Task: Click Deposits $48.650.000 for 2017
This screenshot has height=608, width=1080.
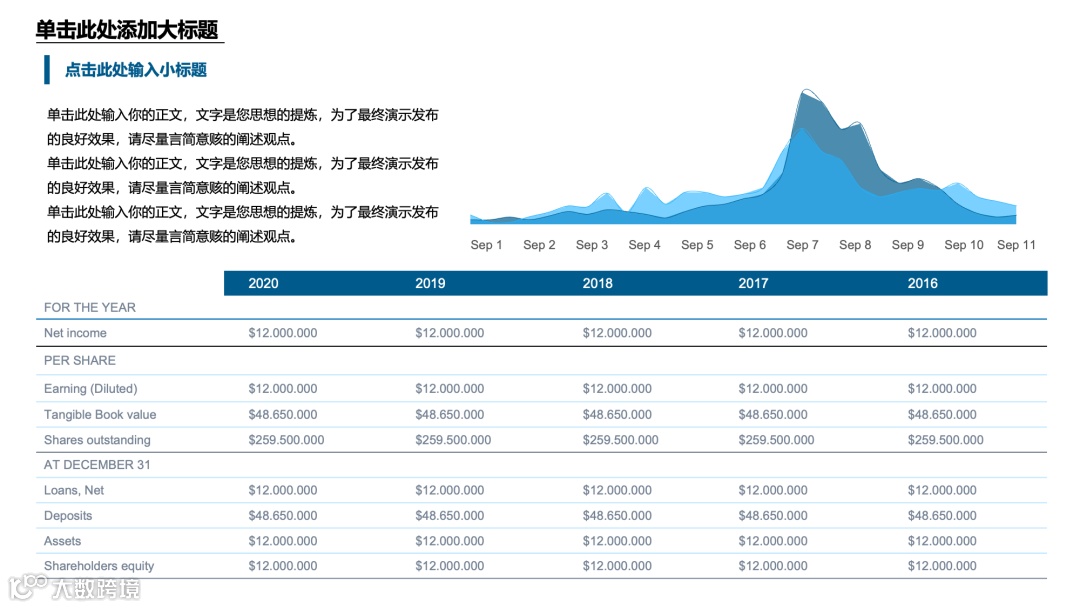Action: (x=773, y=516)
